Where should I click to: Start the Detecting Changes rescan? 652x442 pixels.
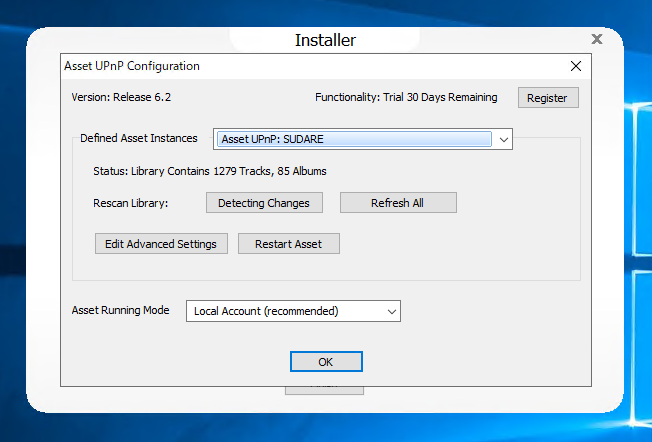(x=264, y=203)
